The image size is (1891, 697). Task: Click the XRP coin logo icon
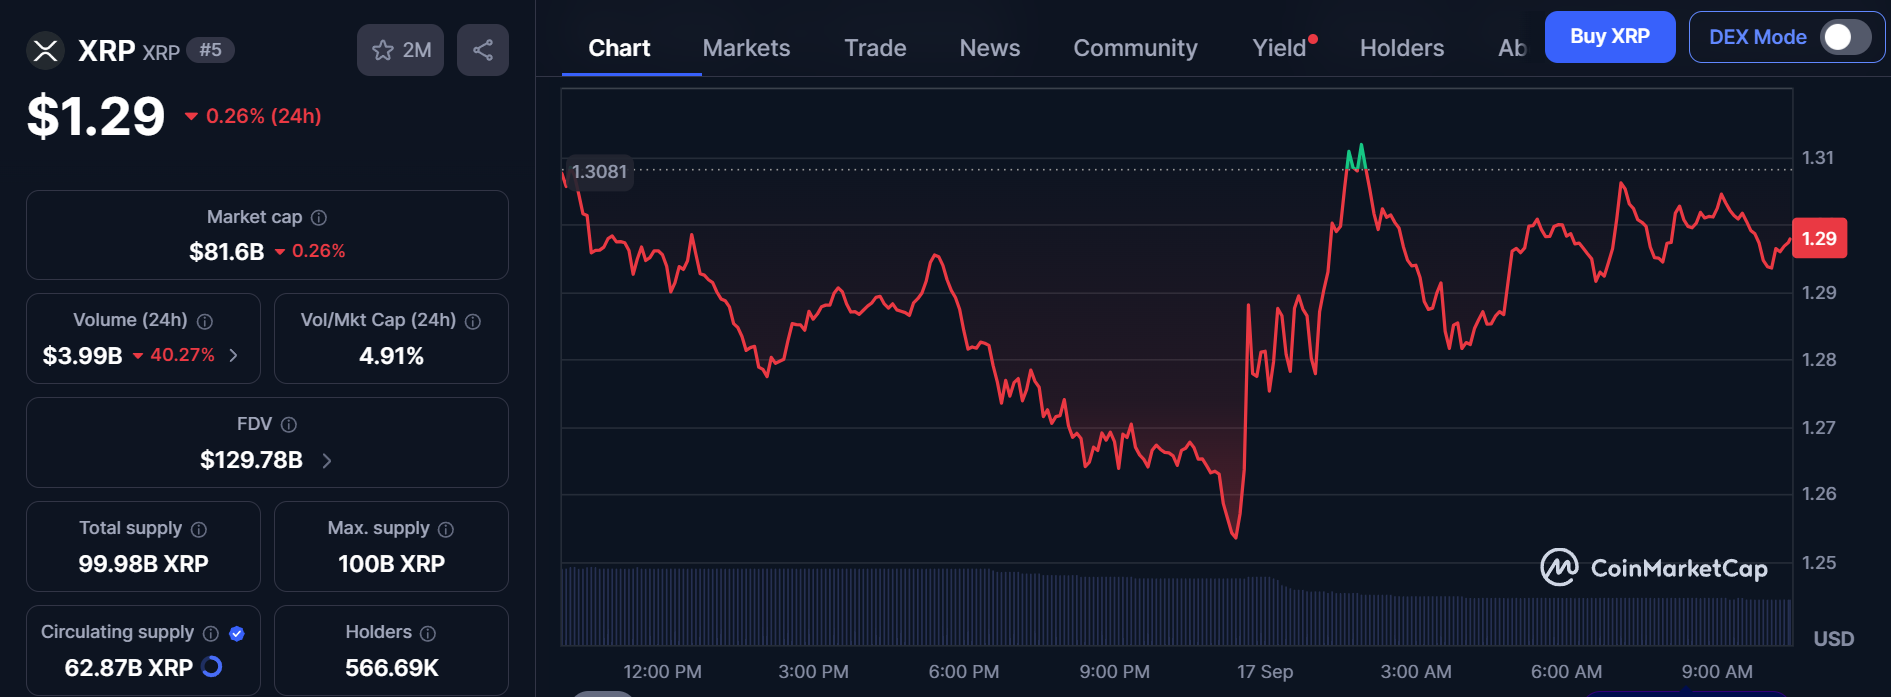tap(45, 51)
